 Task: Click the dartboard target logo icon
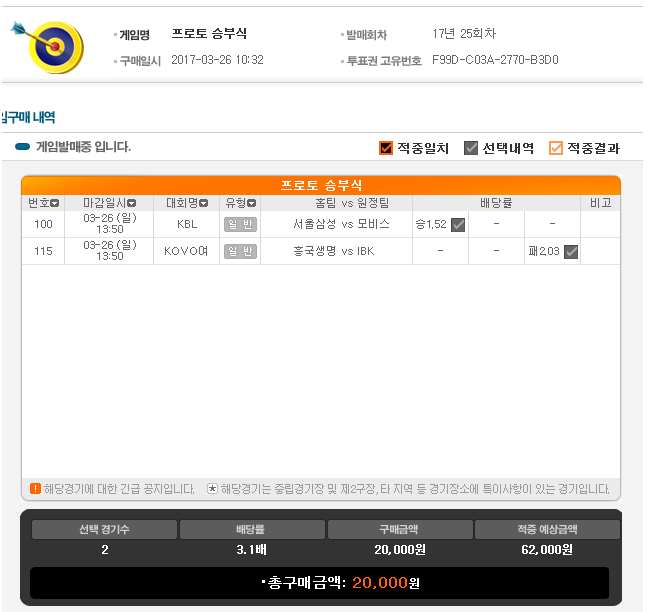pyautogui.click(x=48, y=47)
